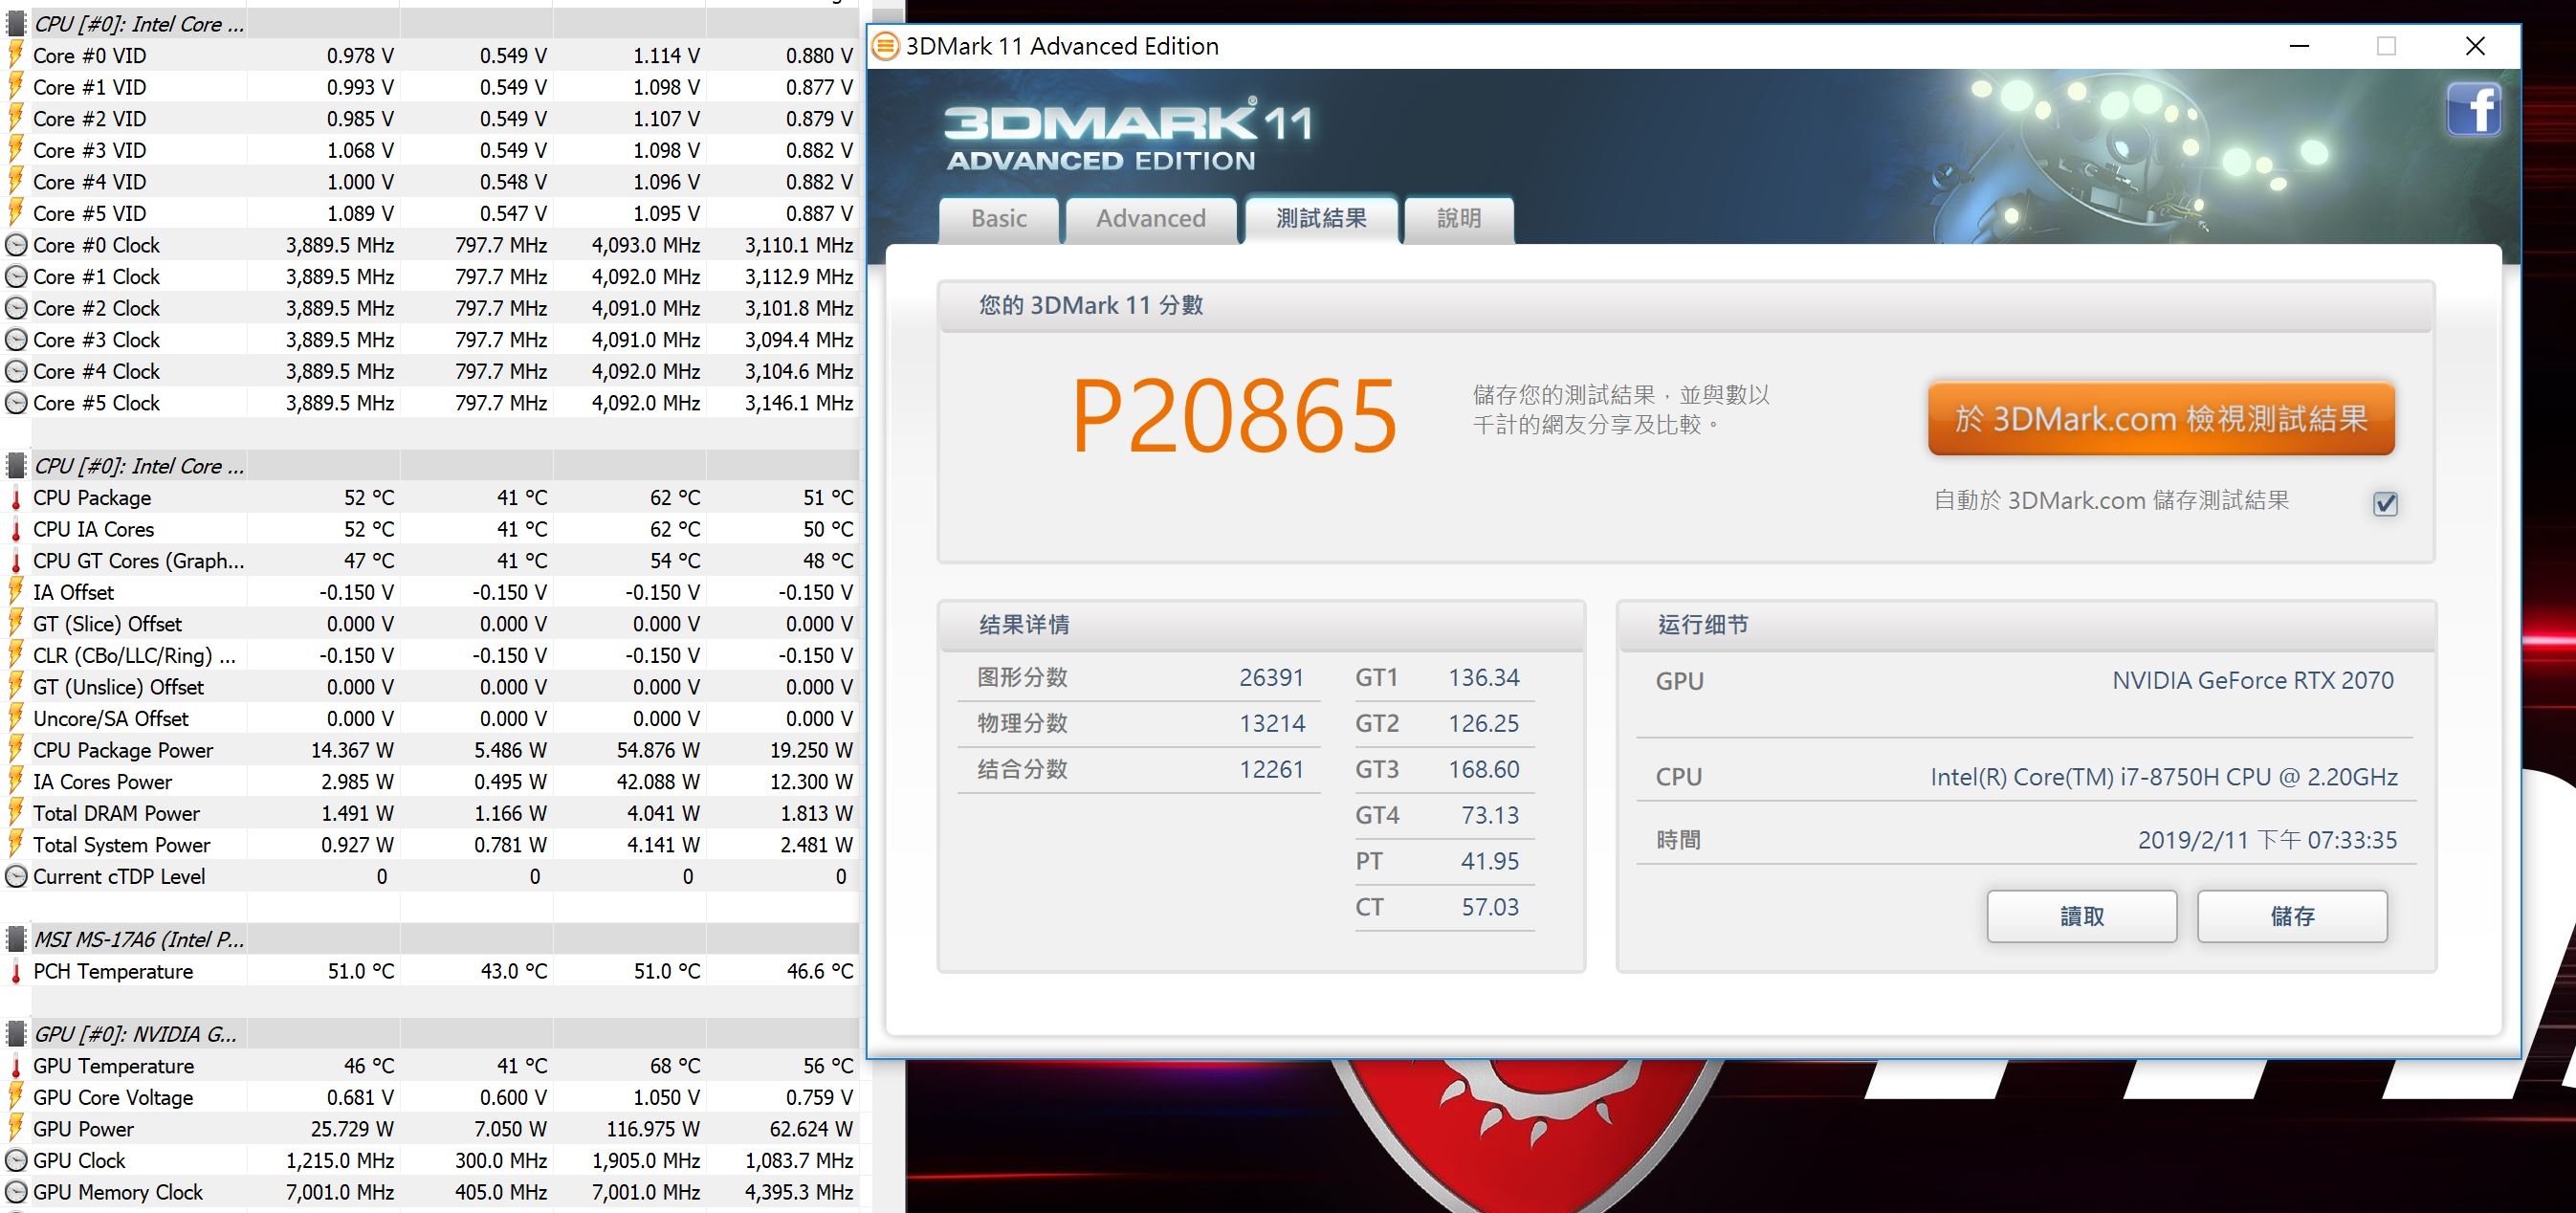Click the 讀取 button
Viewport: 2576px width, 1213px height.
[2081, 916]
